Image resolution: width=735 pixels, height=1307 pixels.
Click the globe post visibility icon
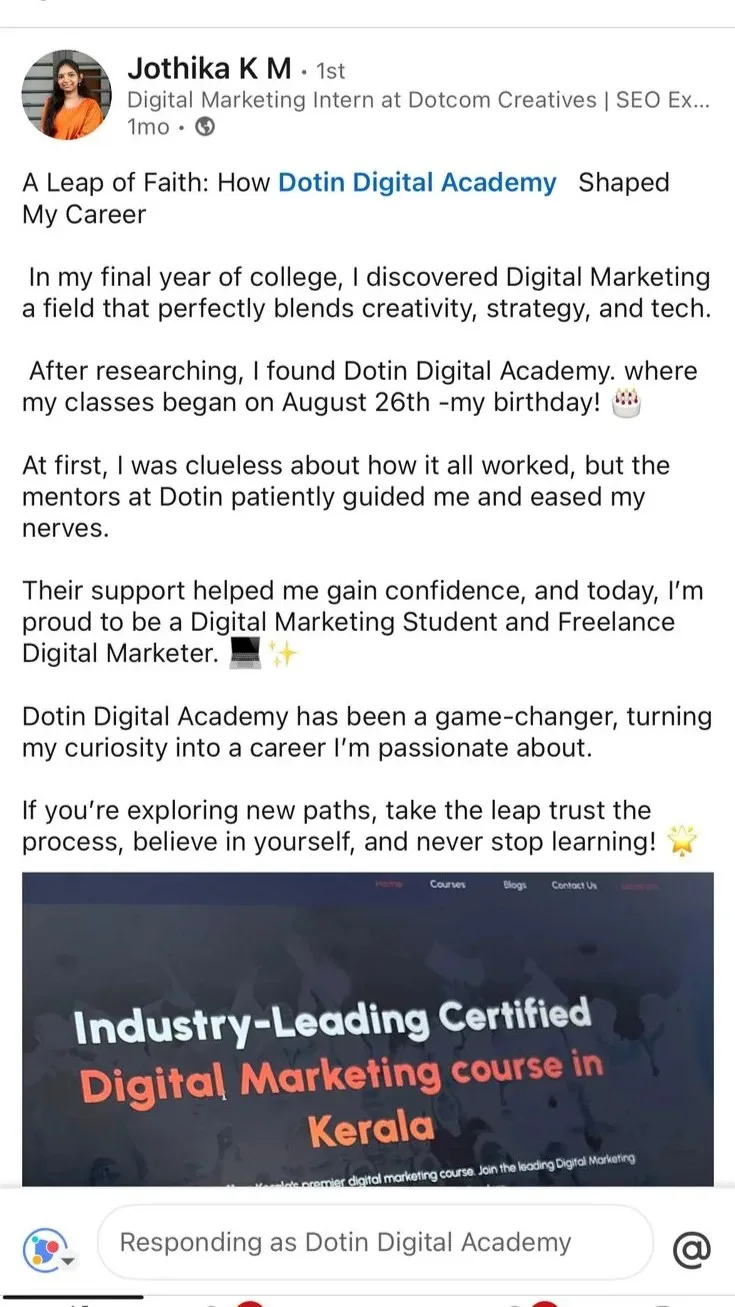tap(205, 127)
